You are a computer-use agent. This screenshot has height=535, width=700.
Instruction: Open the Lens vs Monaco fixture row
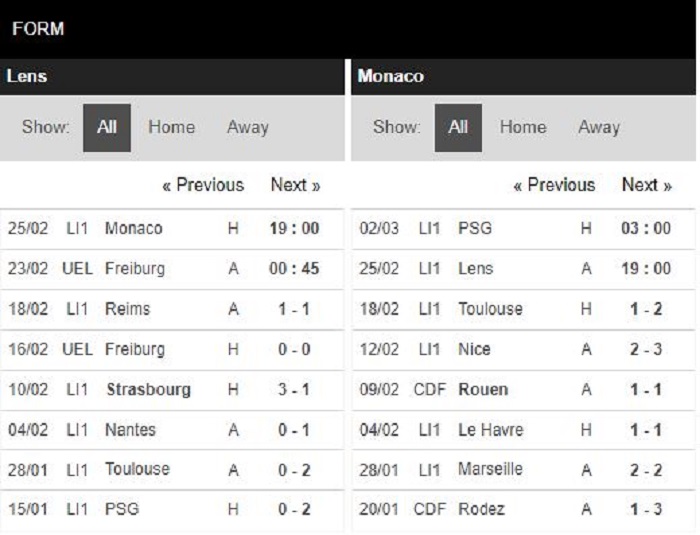click(172, 229)
